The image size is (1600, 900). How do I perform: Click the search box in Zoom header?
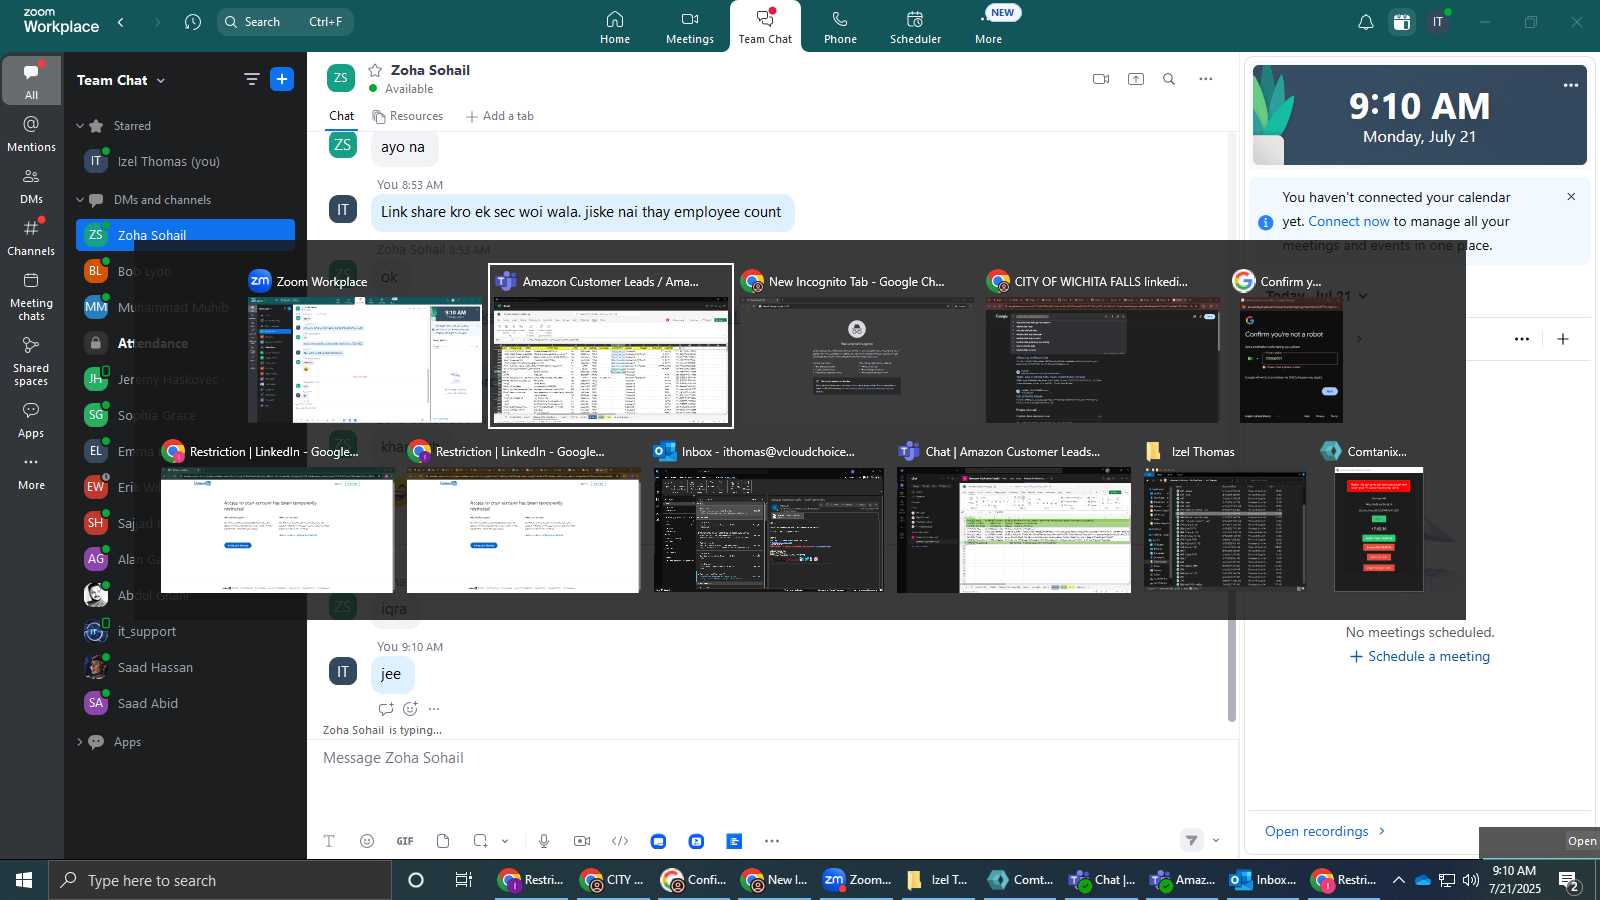(285, 22)
